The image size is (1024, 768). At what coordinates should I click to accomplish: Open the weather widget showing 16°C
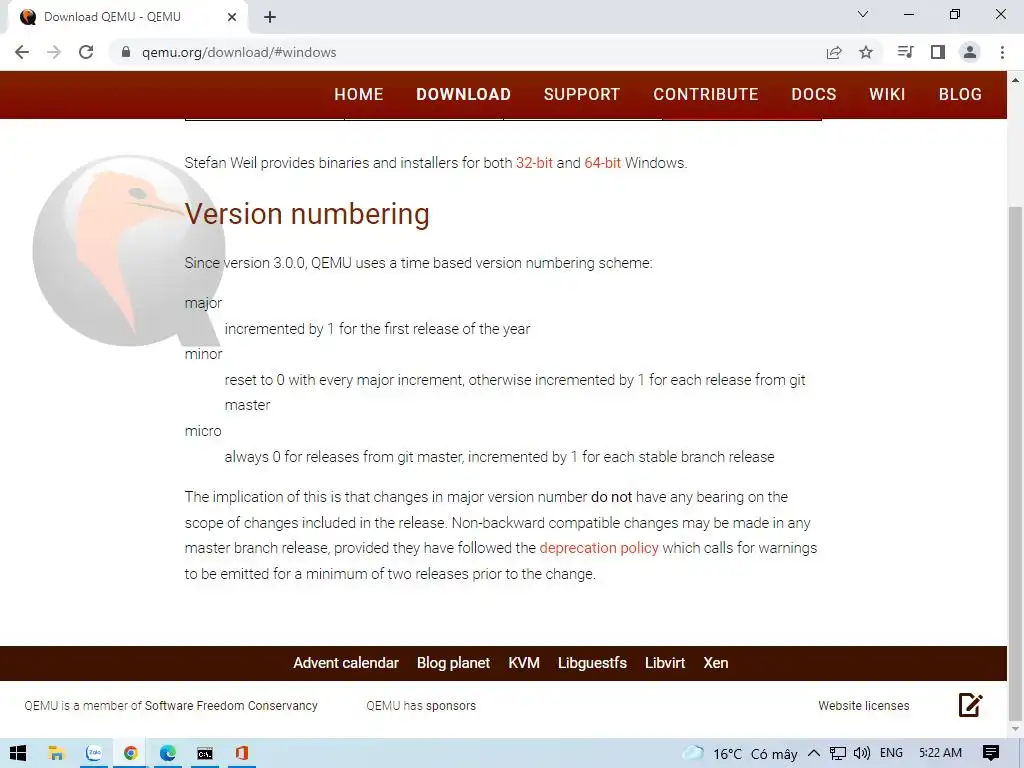point(740,754)
